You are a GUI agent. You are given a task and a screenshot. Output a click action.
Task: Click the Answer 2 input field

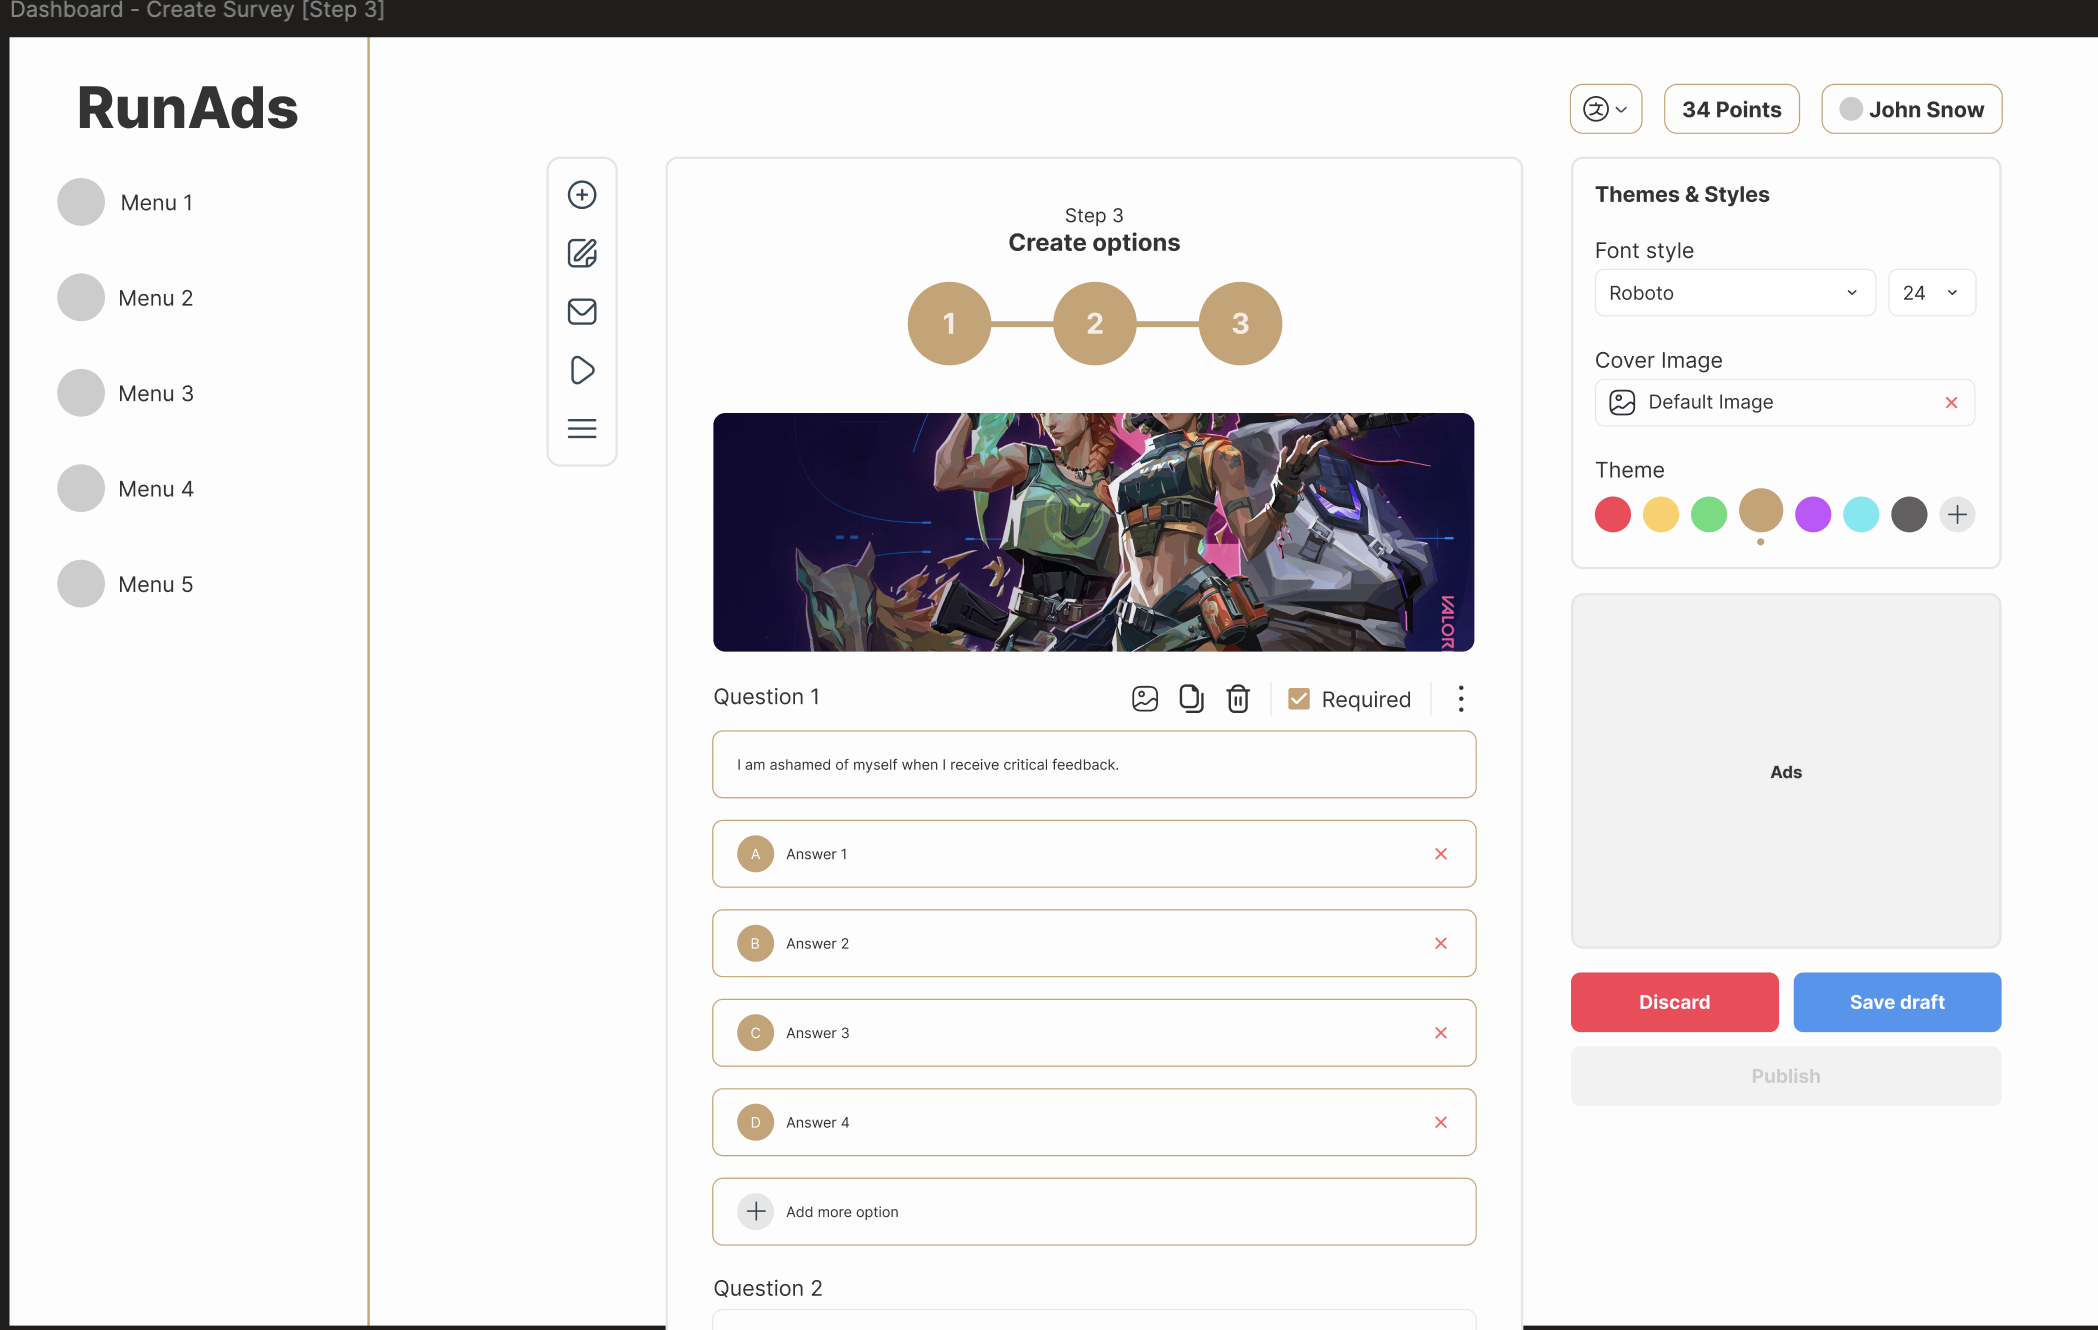point(1094,943)
